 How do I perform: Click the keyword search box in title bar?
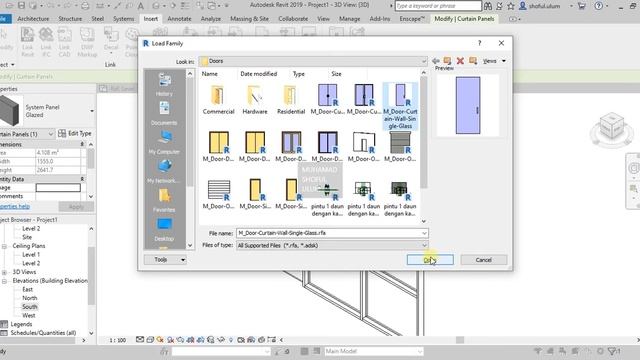[438, 6]
